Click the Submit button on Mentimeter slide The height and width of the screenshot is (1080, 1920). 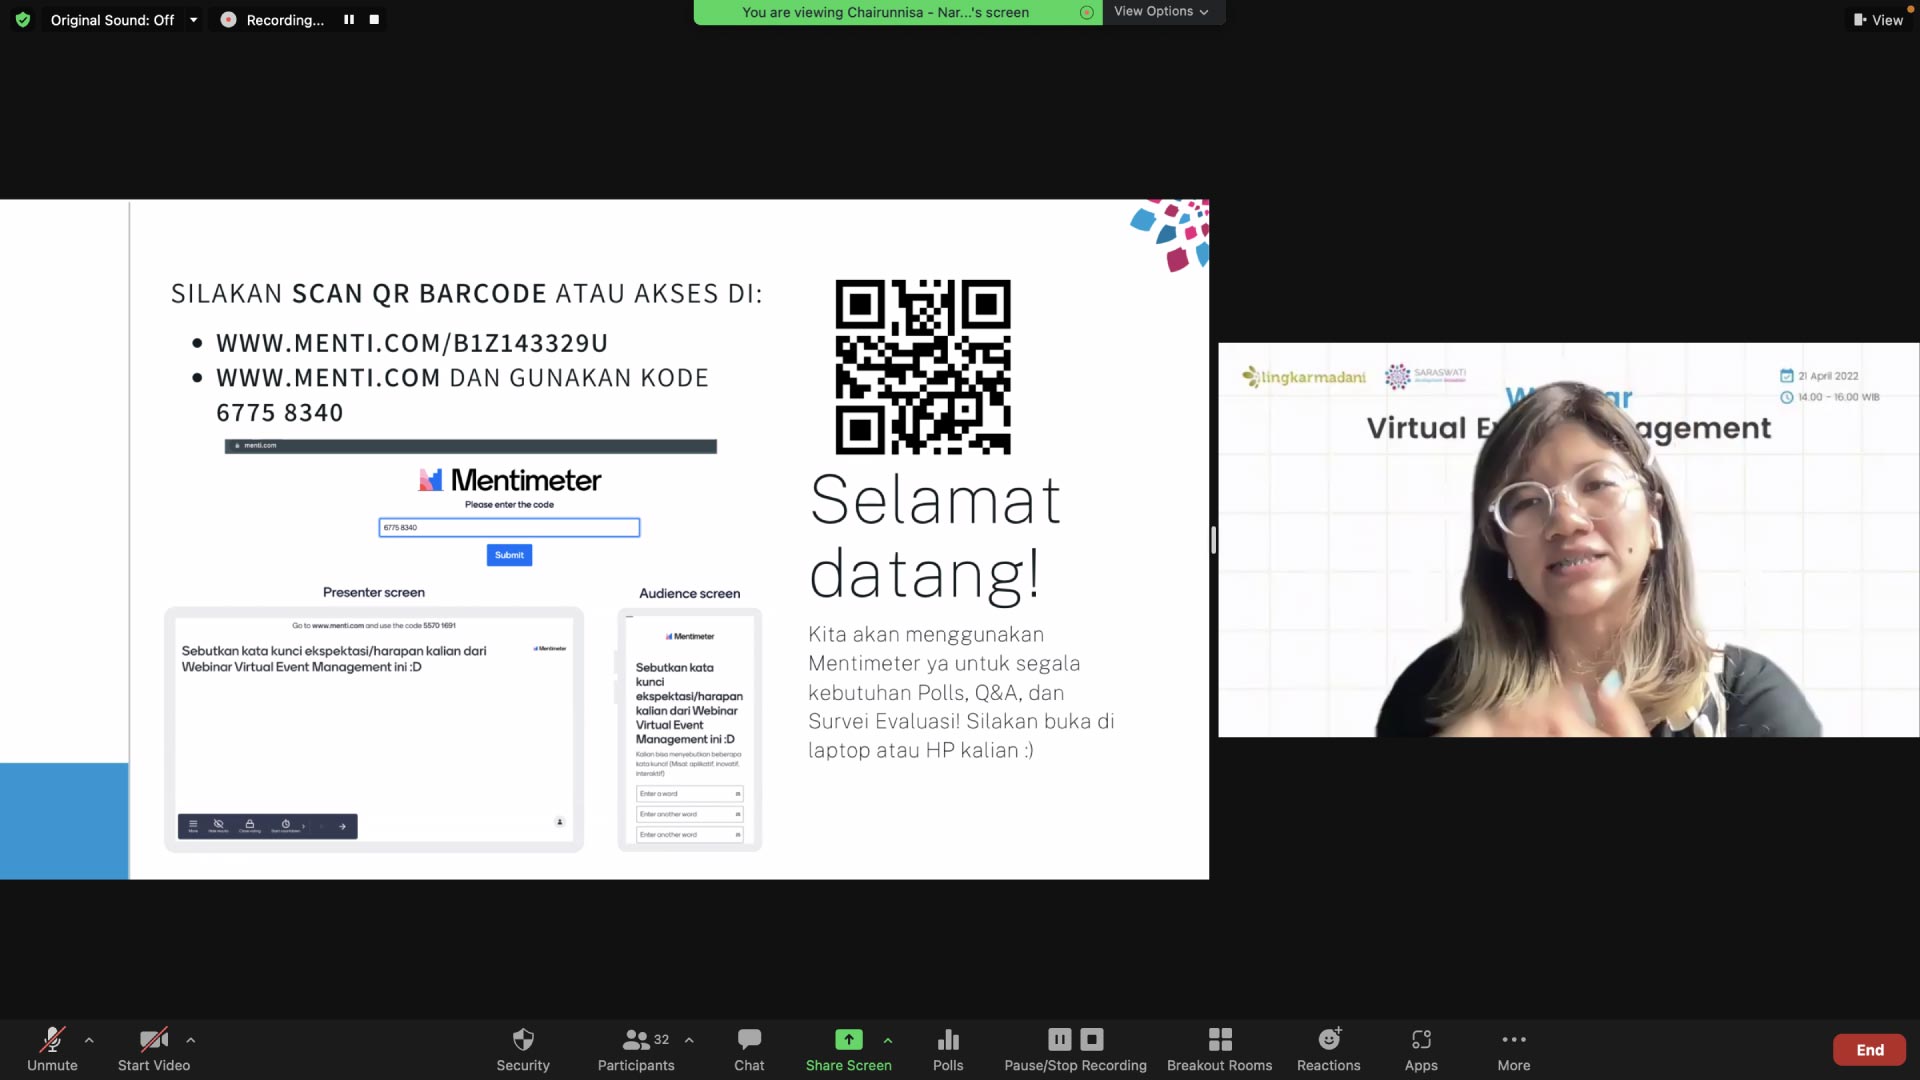point(509,555)
